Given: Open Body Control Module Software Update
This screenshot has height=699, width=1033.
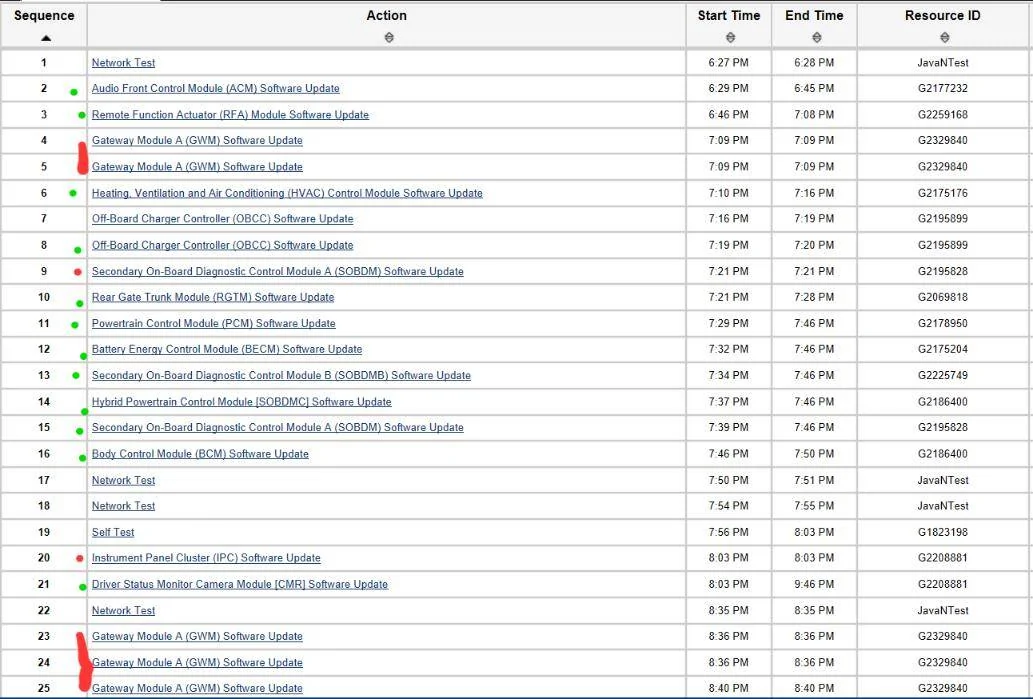Looking at the screenshot, I should 200,454.
